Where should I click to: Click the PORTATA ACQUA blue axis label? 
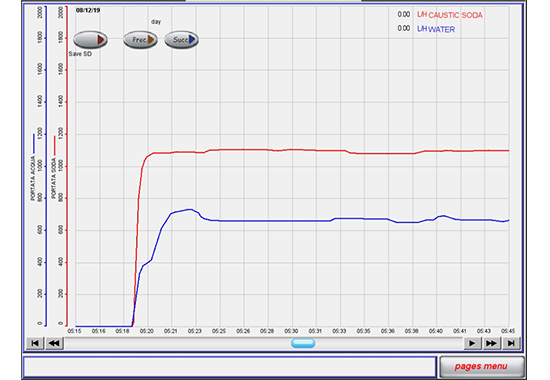[x=33, y=179]
